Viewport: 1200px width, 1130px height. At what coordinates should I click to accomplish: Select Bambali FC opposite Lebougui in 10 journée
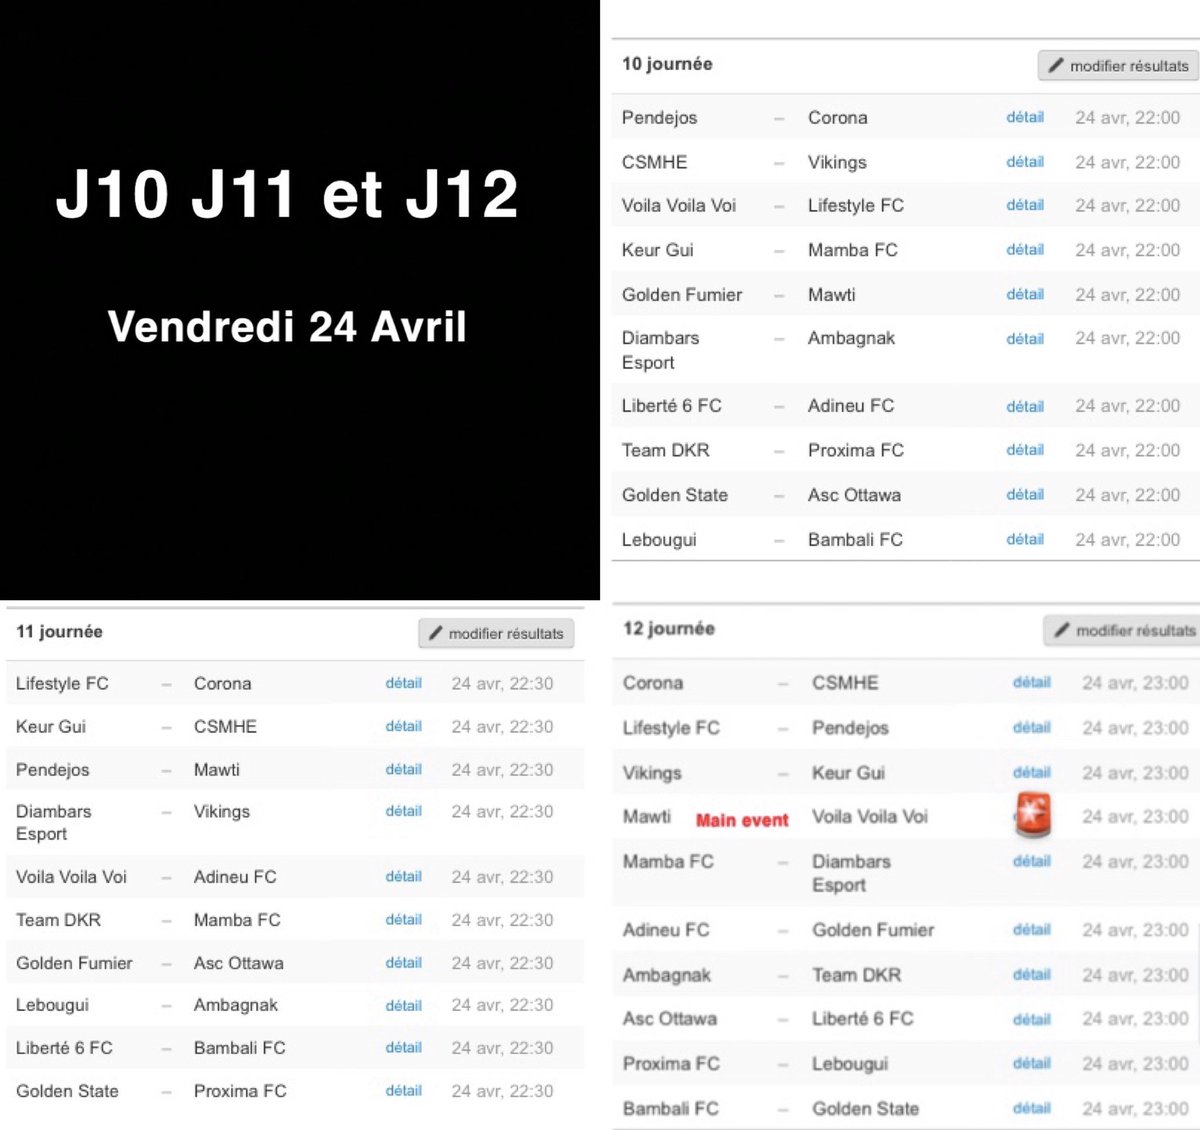pos(855,540)
